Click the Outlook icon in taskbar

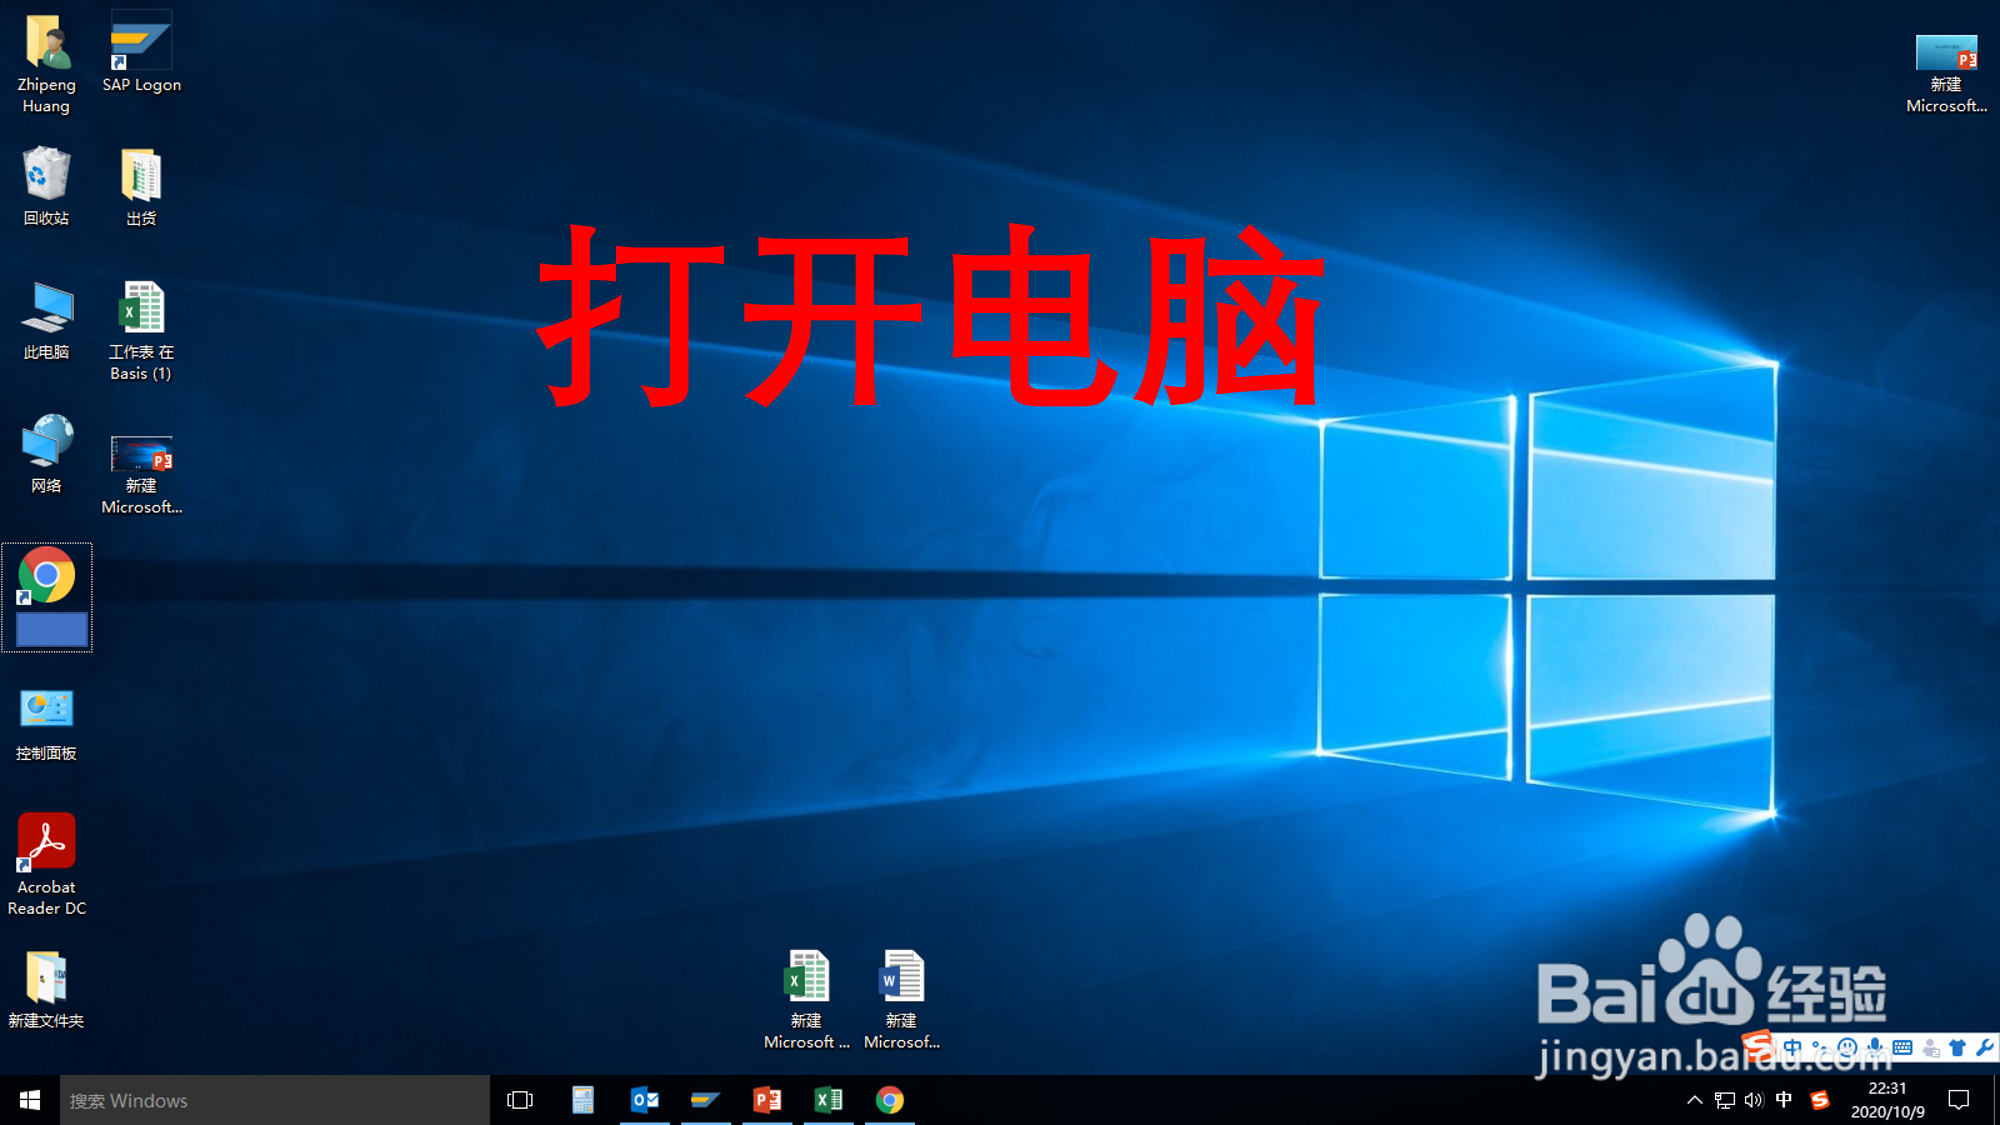click(645, 1100)
